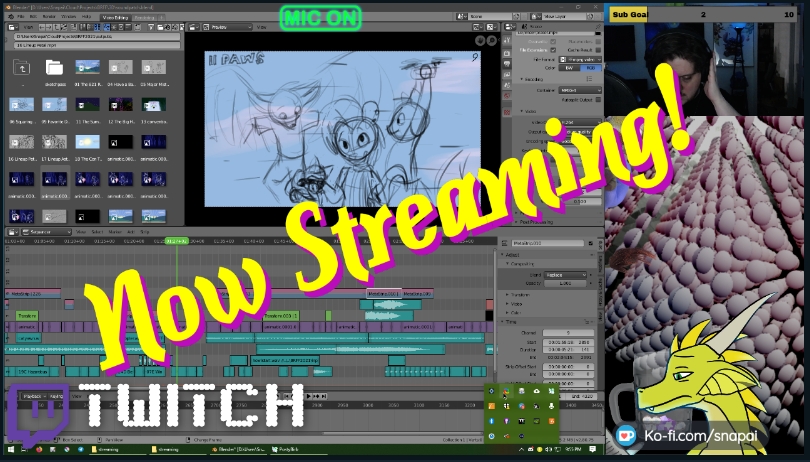This screenshot has width=810, height=462.
Task: Open the Help menu
Action: (x=86, y=17)
